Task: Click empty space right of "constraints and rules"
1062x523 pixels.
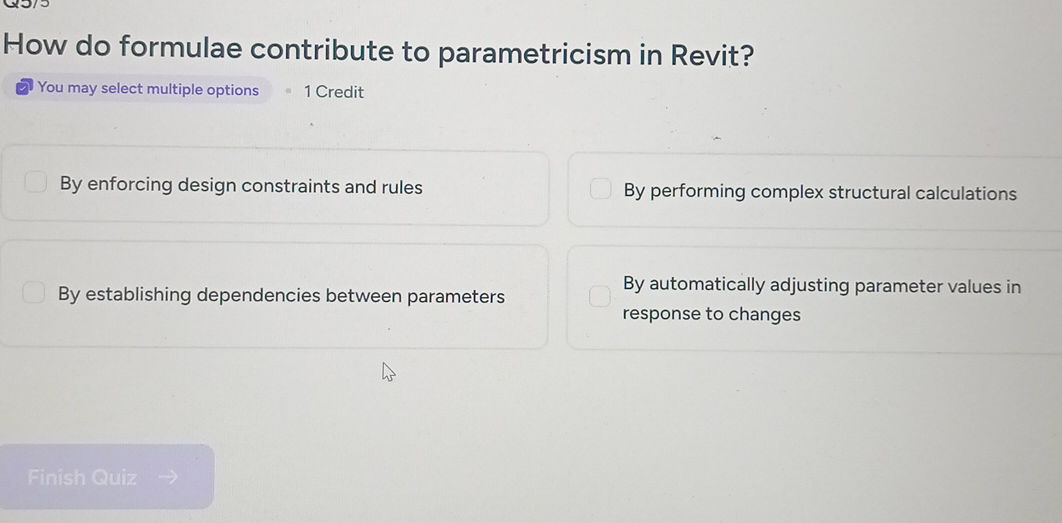Action: (485, 188)
